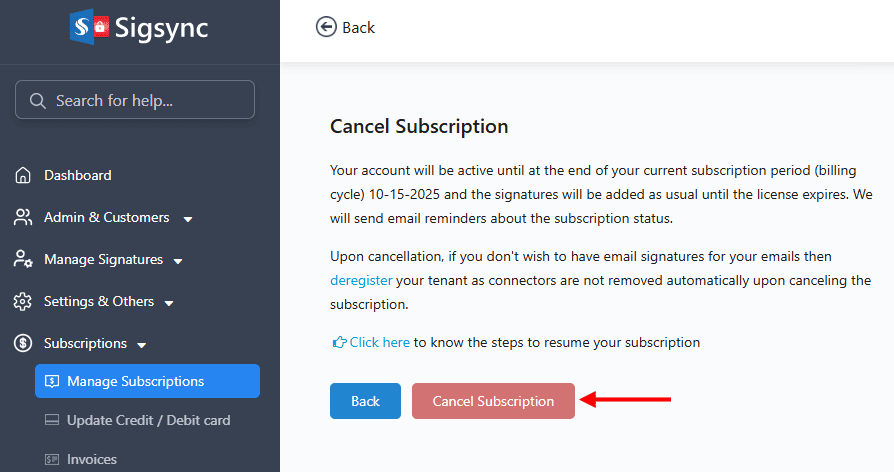This screenshot has height=472, width=894.
Task: Click the pointing hand icon beside Click here
Action: [x=339, y=343]
